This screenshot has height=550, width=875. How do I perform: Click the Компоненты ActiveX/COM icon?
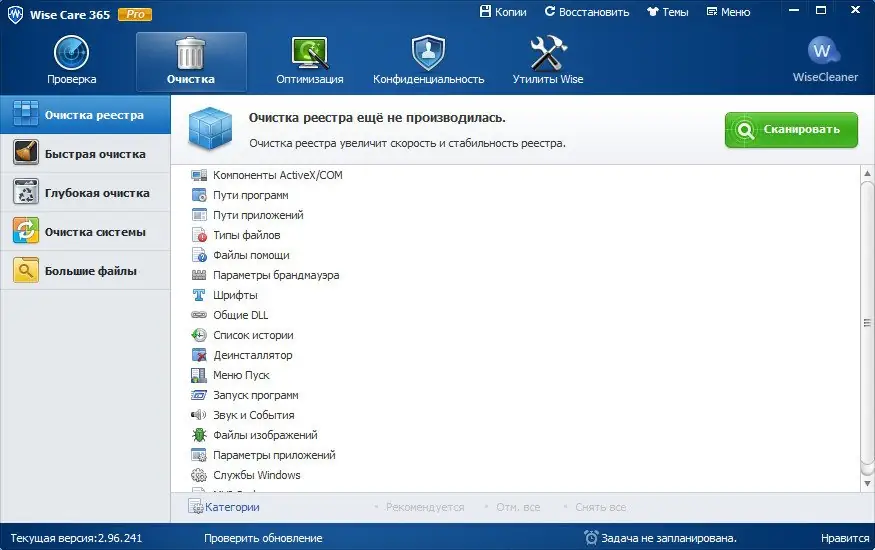click(x=199, y=175)
